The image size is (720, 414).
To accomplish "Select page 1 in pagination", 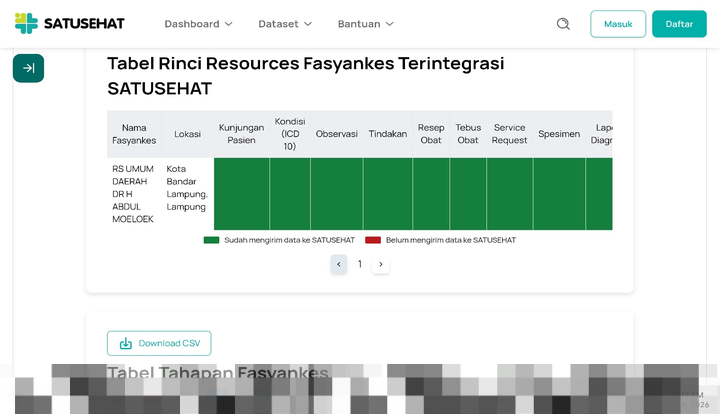I will click(360, 264).
